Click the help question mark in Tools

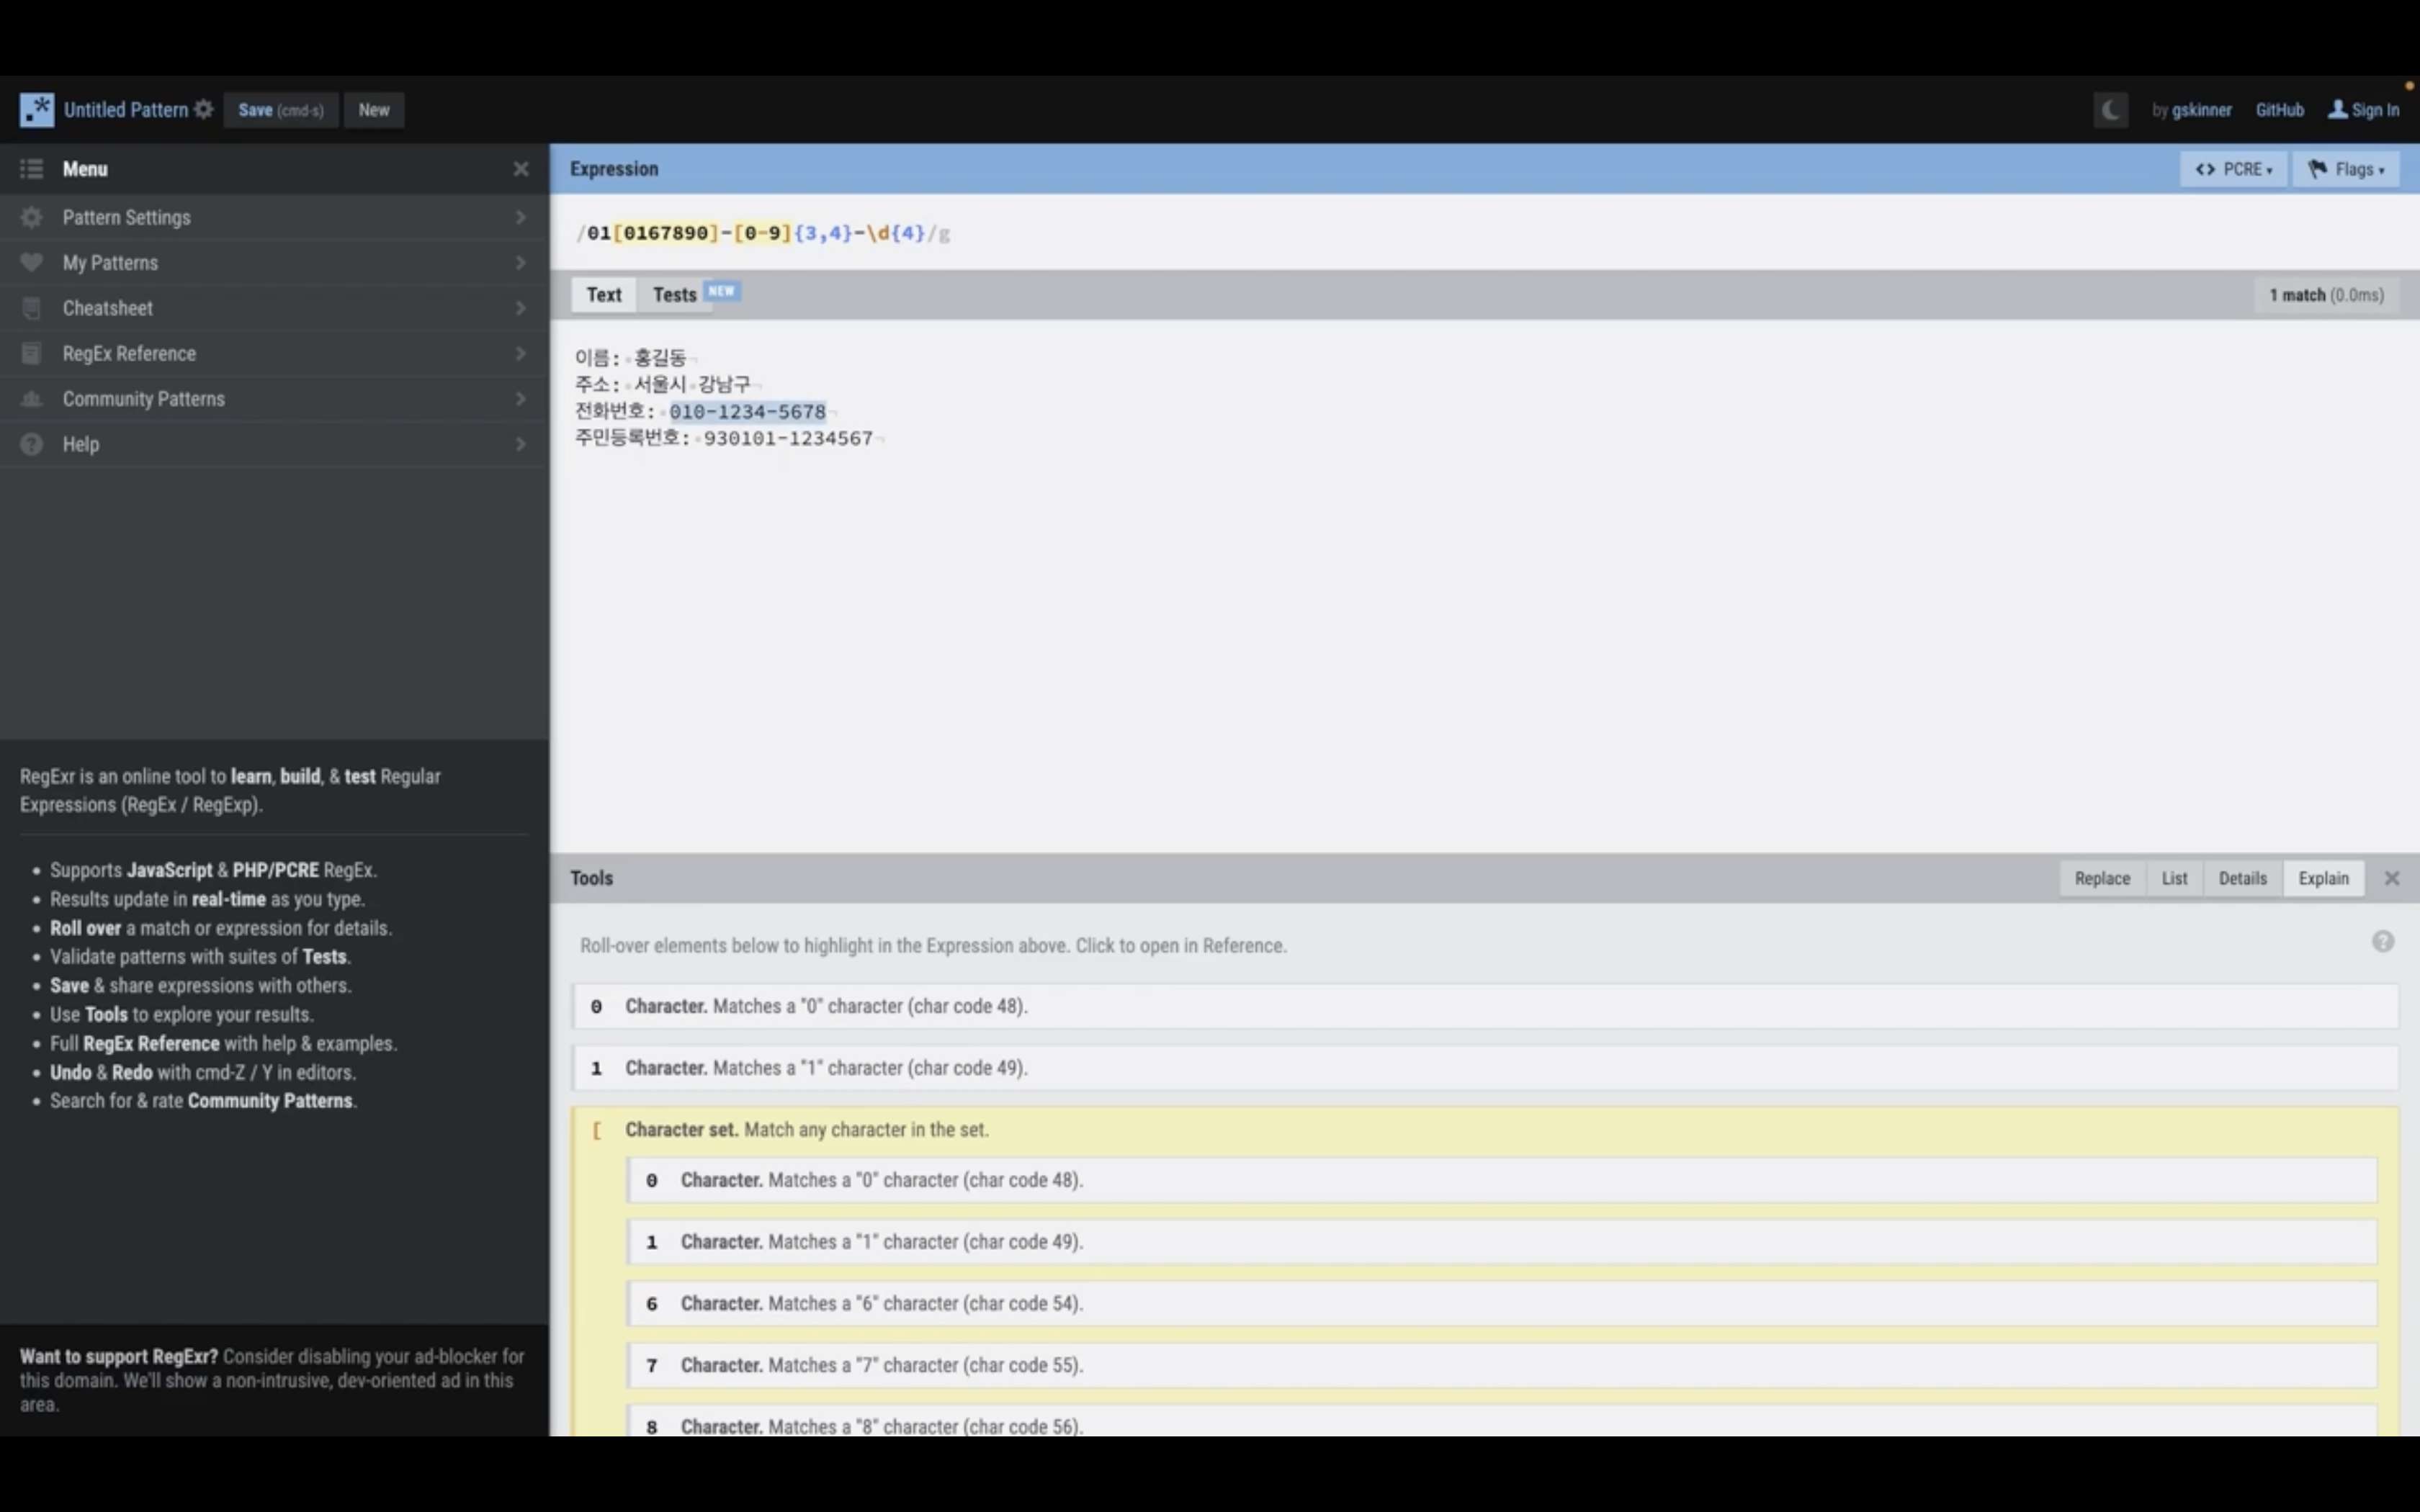pos(2383,942)
